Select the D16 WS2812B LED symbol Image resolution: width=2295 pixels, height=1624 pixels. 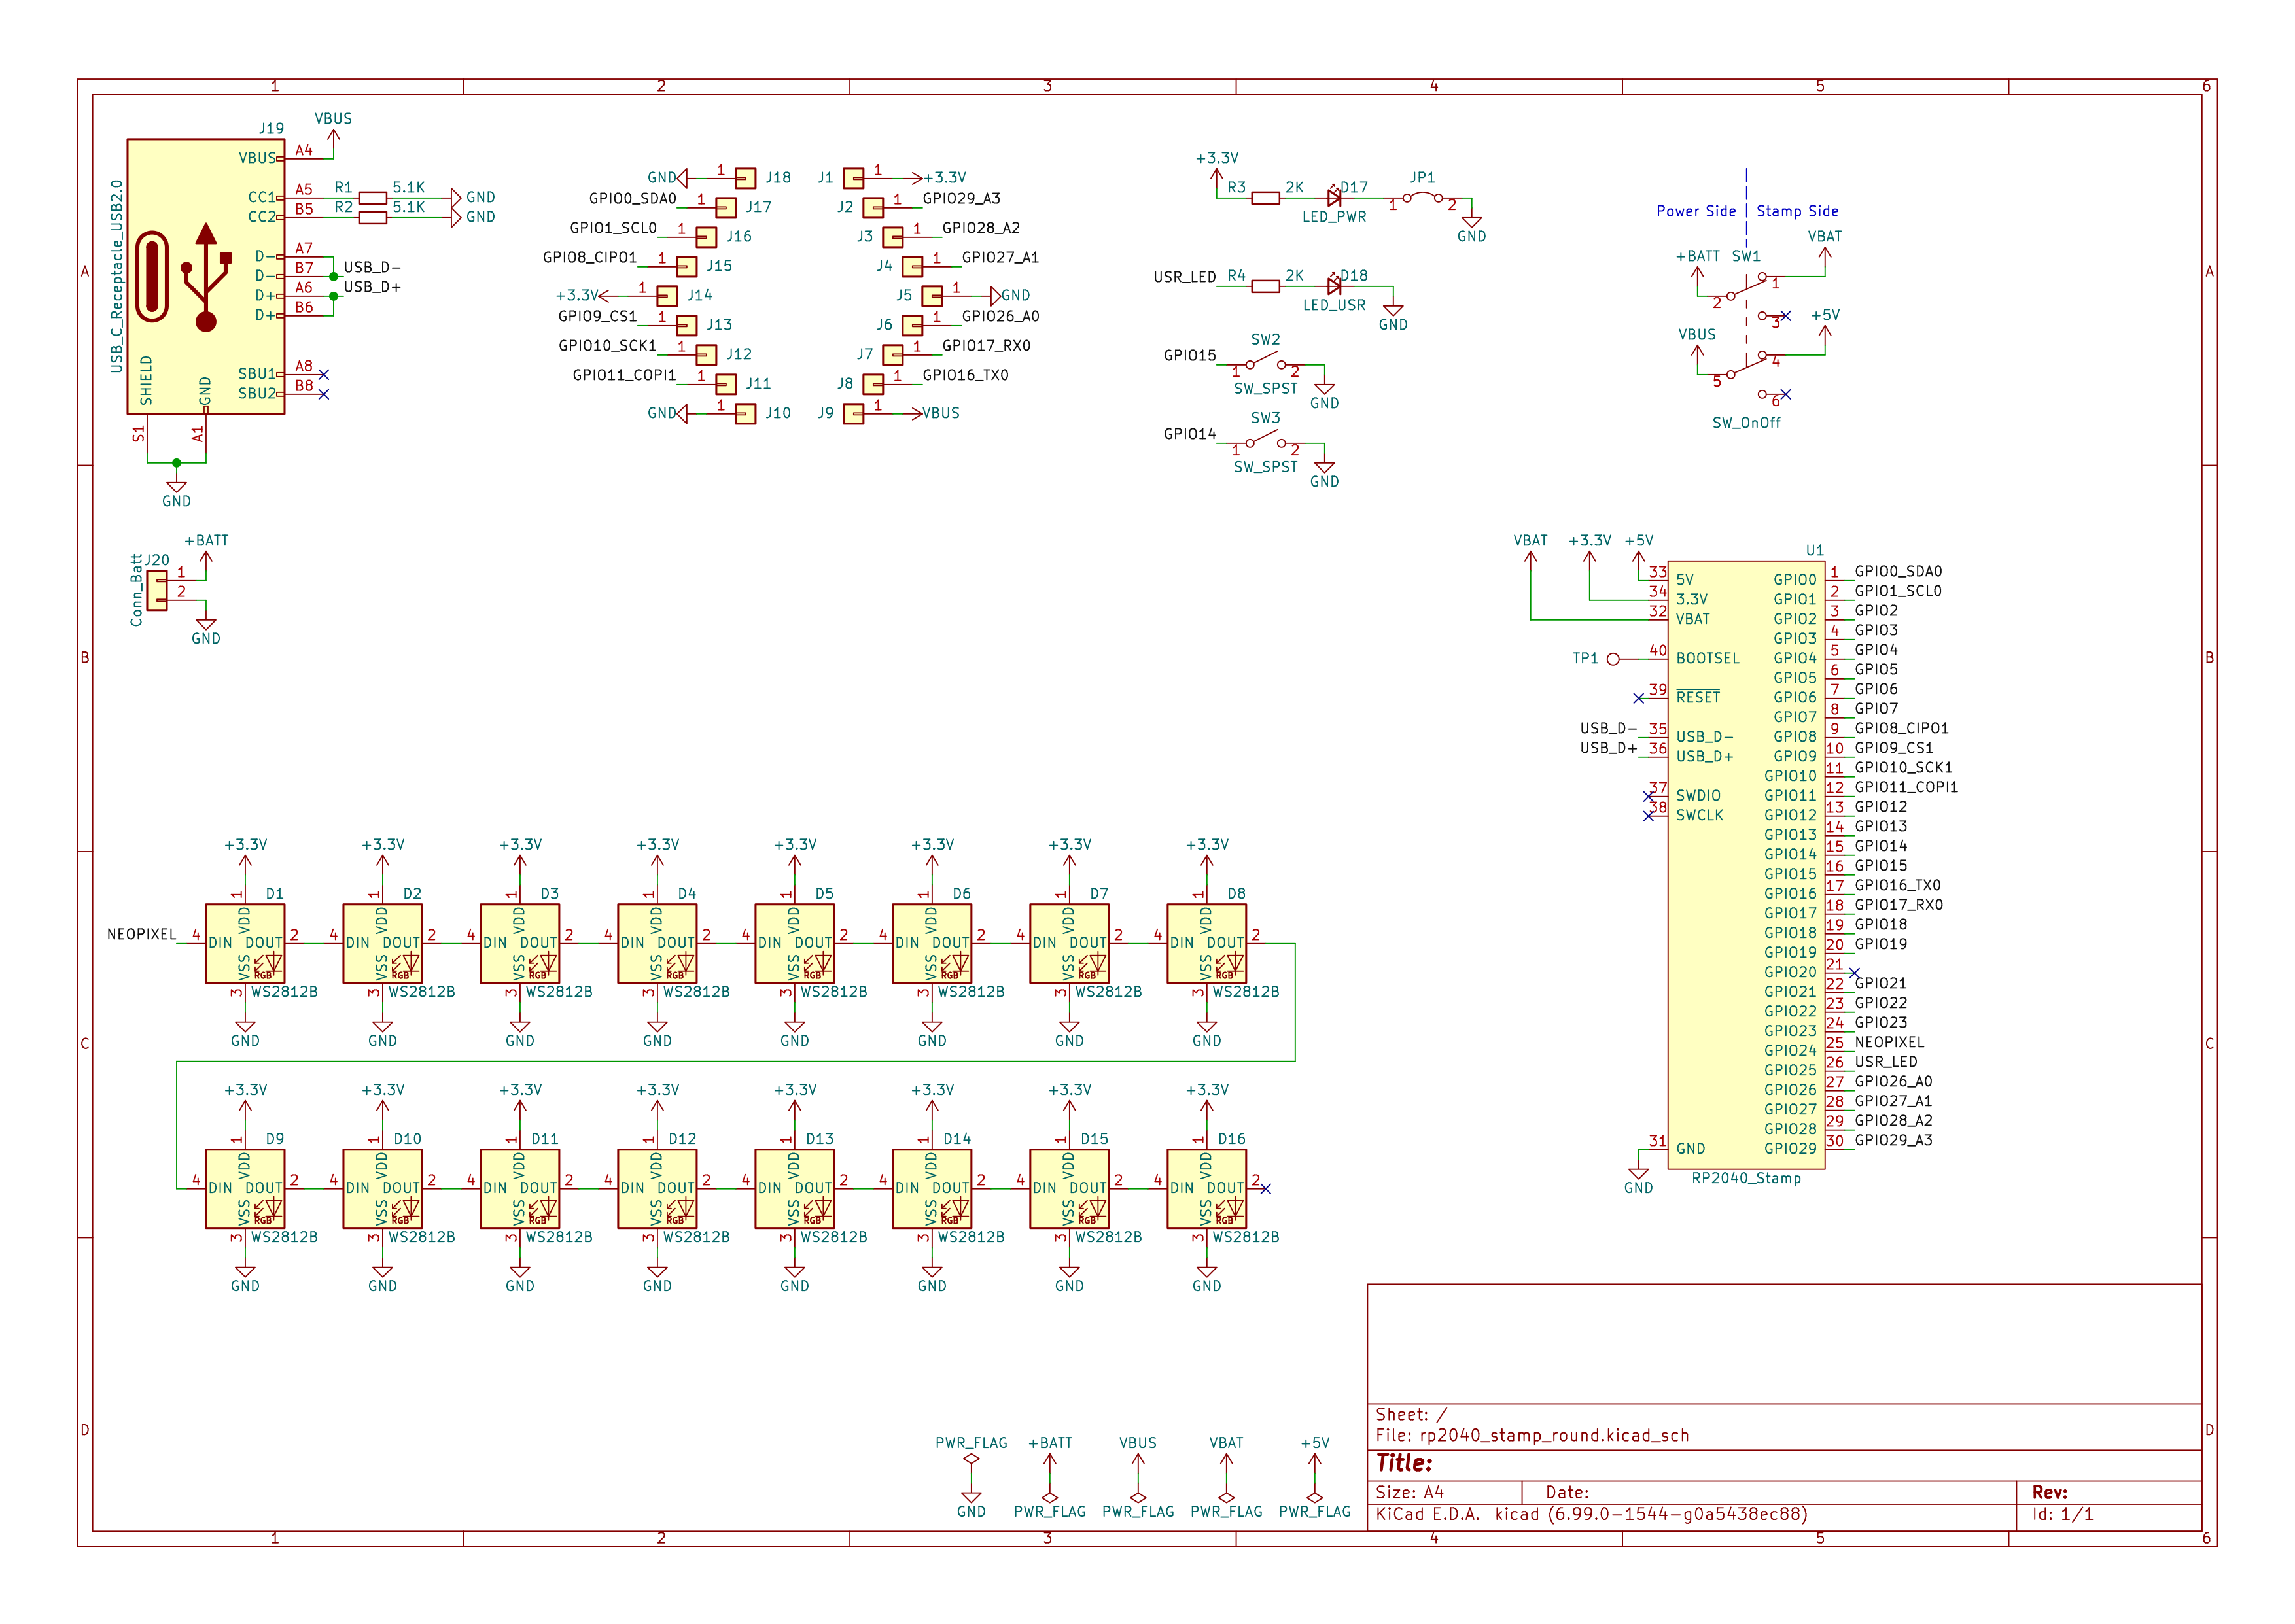[x=1206, y=1188]
